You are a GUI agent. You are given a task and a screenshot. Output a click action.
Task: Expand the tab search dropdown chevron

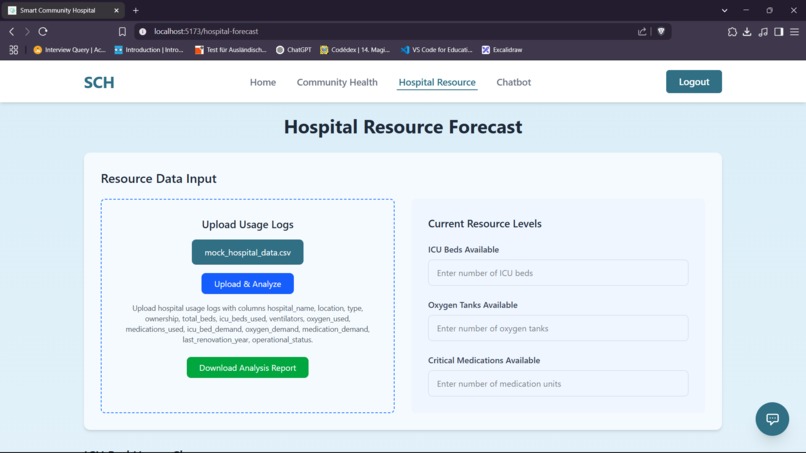pyautogui.click(x=724, y=10)
